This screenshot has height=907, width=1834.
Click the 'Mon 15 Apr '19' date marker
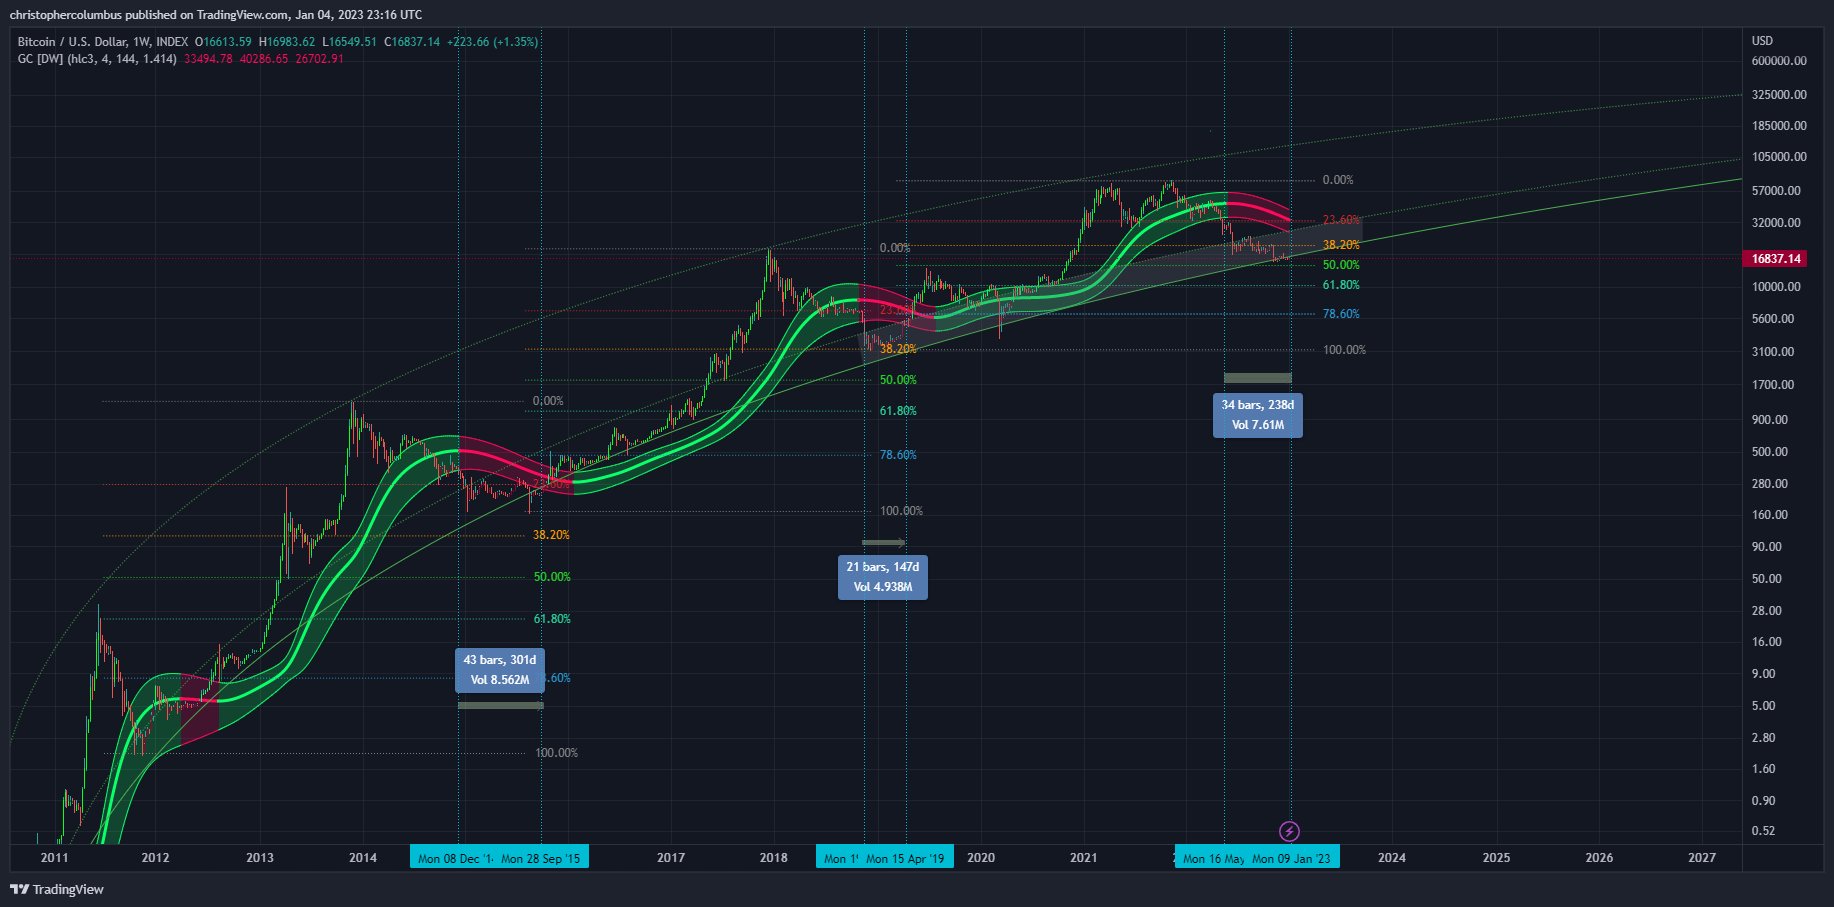(x=906, y=858)
